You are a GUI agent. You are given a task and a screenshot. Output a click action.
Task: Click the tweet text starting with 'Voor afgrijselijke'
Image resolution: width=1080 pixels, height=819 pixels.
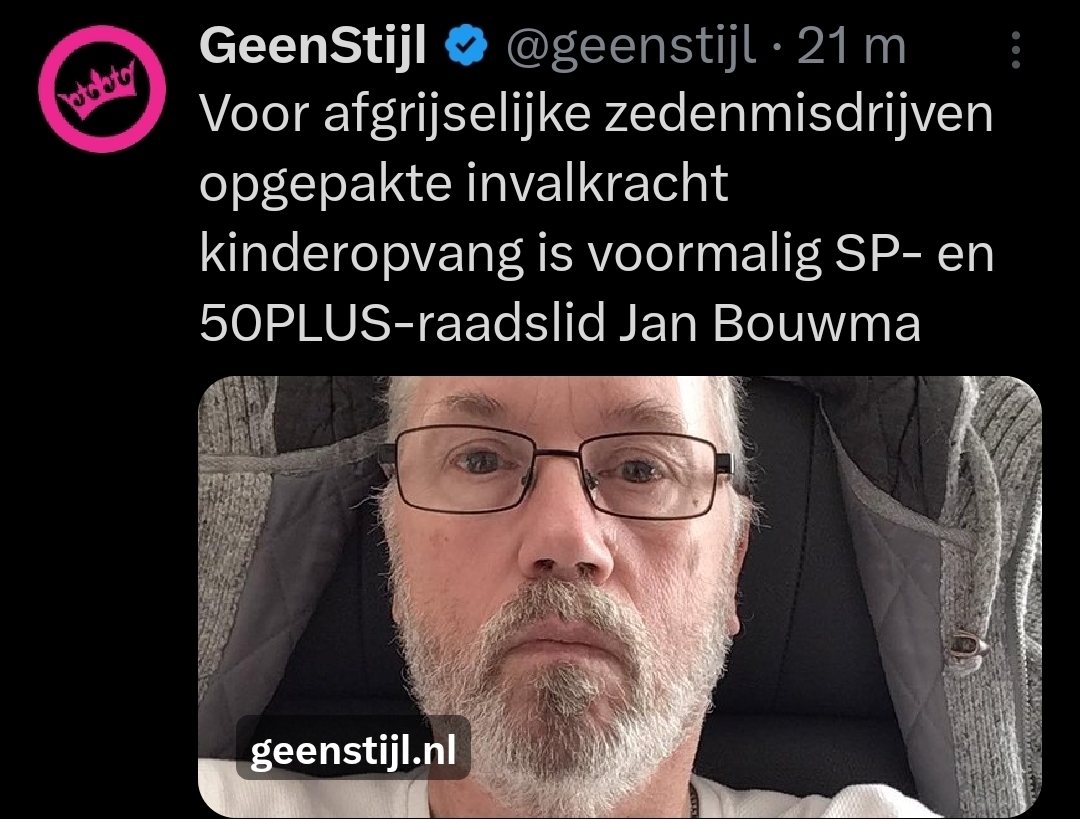[x=596, y=218]
